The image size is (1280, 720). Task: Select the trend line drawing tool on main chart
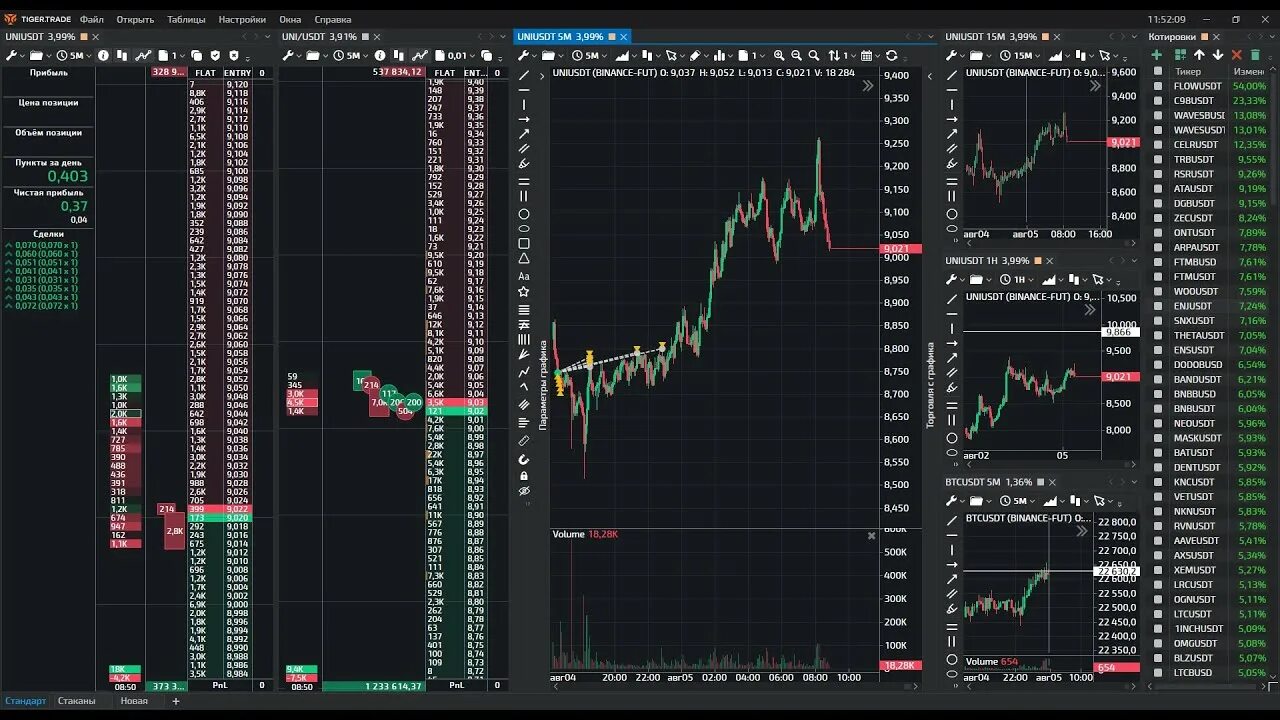(x=524, y=75)
